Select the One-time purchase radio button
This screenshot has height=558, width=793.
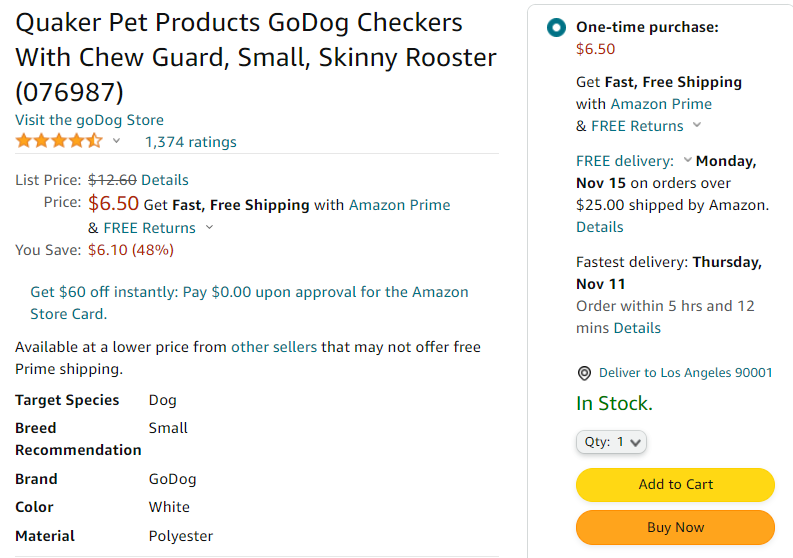556,28
